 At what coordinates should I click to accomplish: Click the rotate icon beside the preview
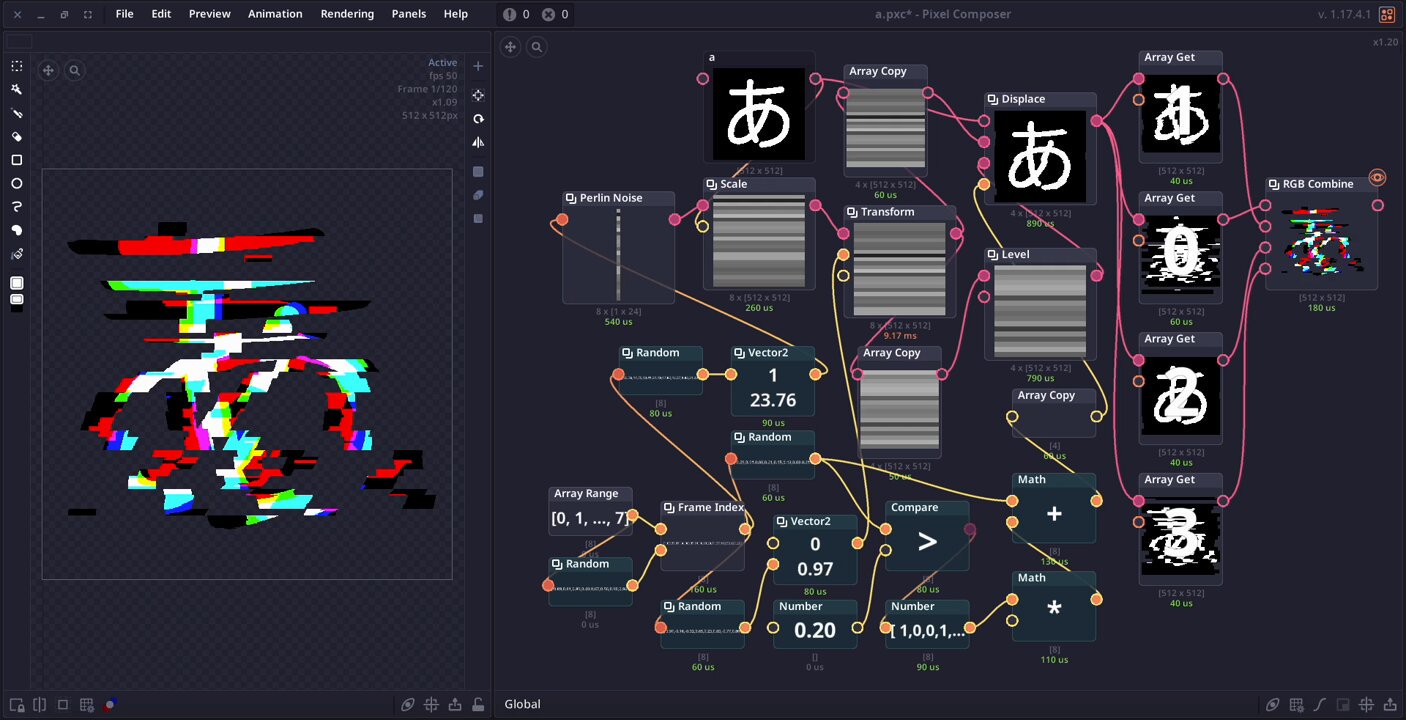pos(478,119)
